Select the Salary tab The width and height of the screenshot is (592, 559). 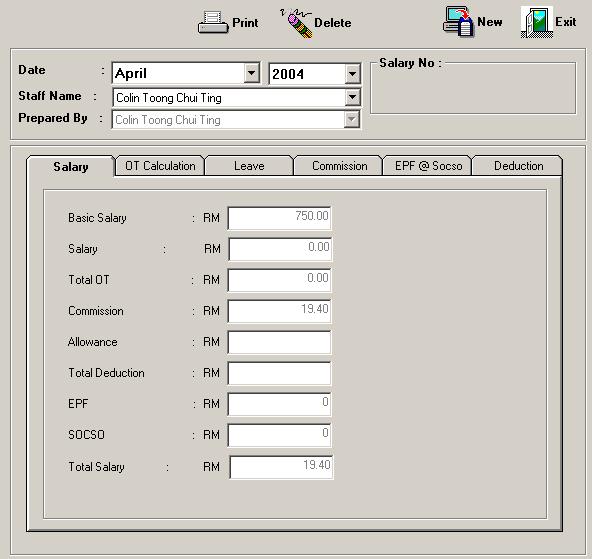tap(71, 166)
